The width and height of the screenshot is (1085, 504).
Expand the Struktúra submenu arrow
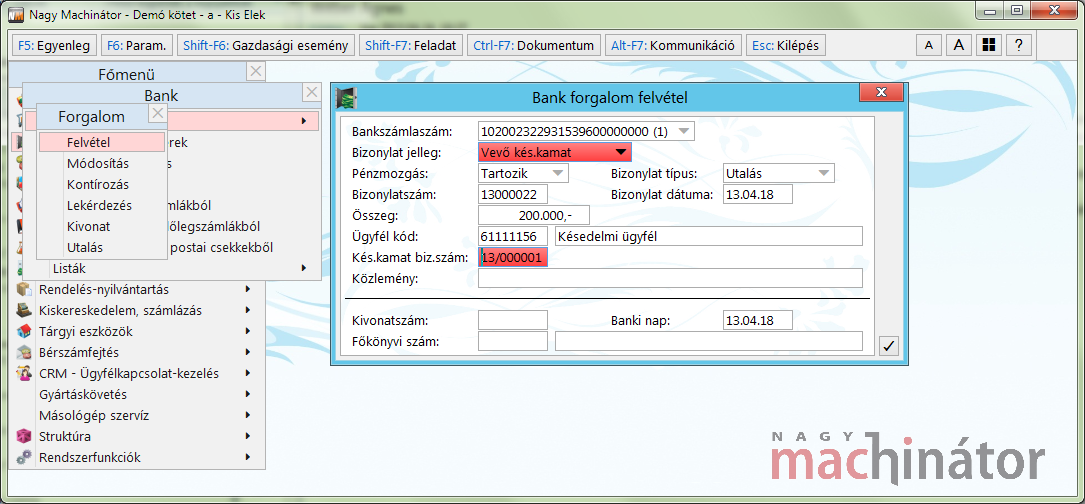click(248, 436)
